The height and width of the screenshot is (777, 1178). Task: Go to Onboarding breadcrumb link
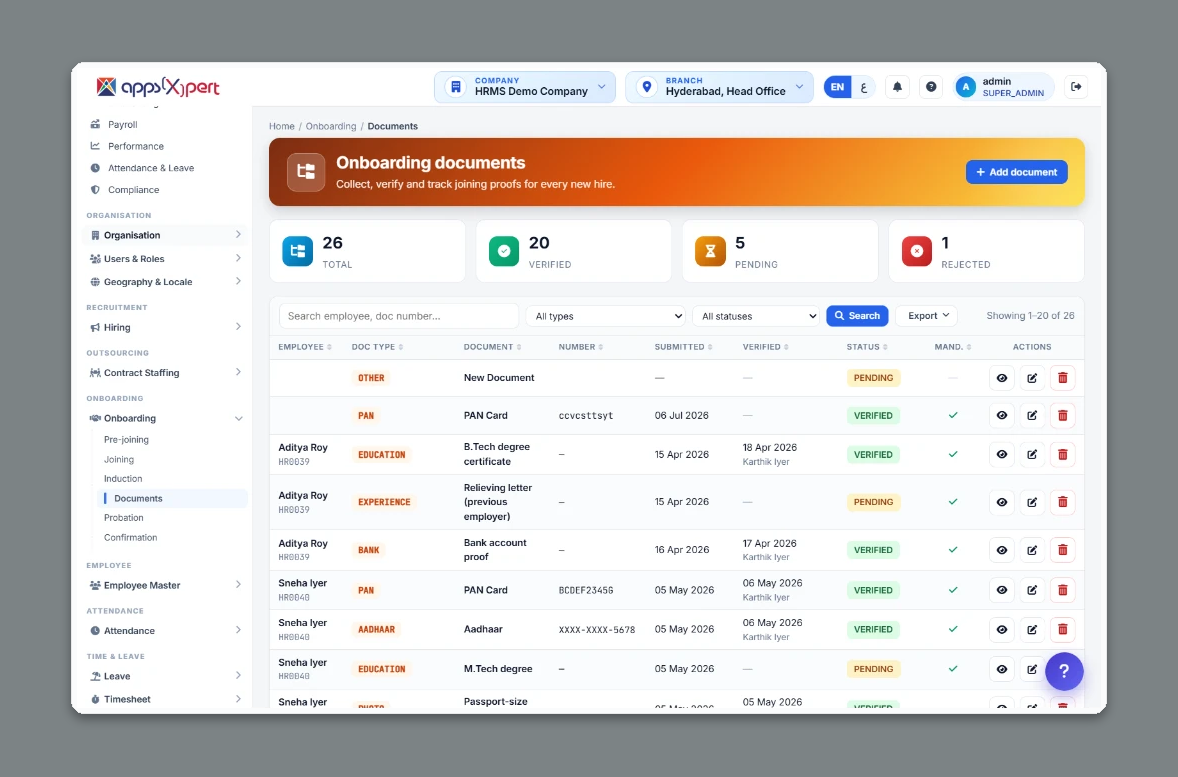coord(331,126)
